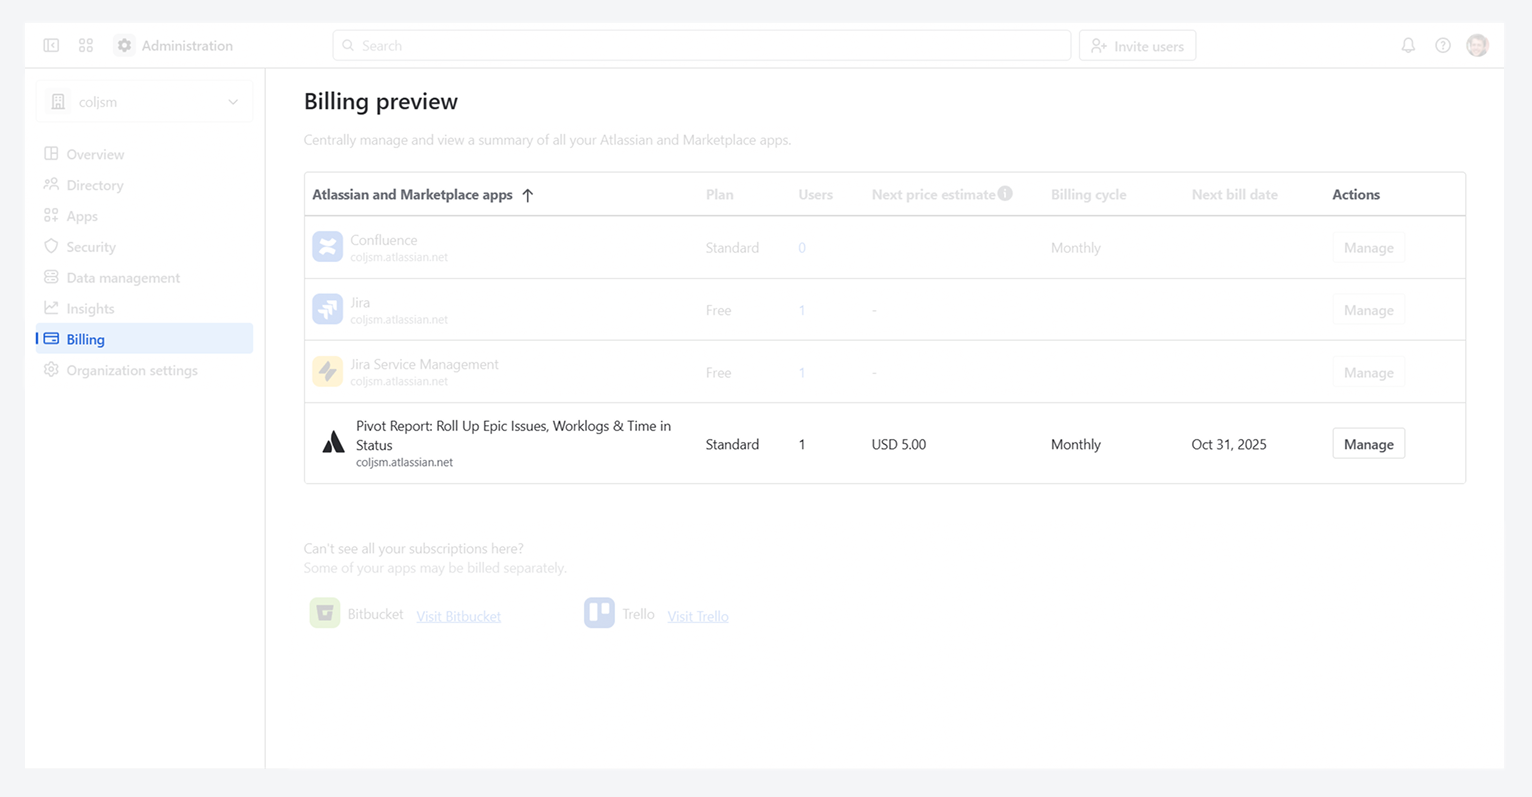Viewport: 1532px width, 797px height.
Task: Open Organization settings in the sidebar
Action: [144, 370]
